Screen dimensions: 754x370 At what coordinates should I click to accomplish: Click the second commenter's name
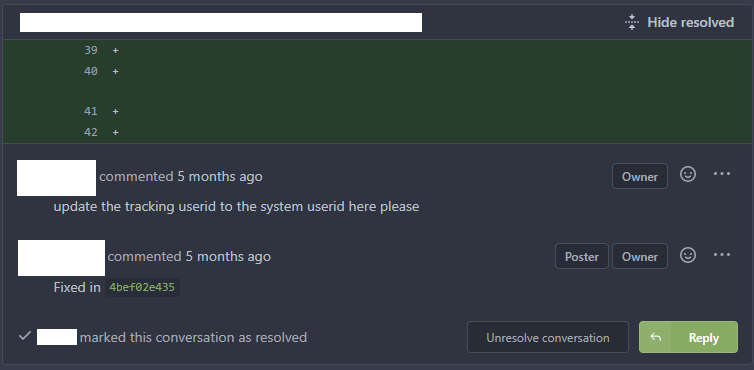pyautogui.click(x=61, y=258)
